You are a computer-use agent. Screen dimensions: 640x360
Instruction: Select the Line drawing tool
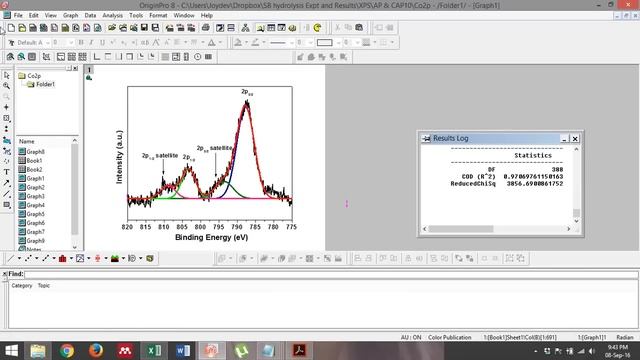7,194
